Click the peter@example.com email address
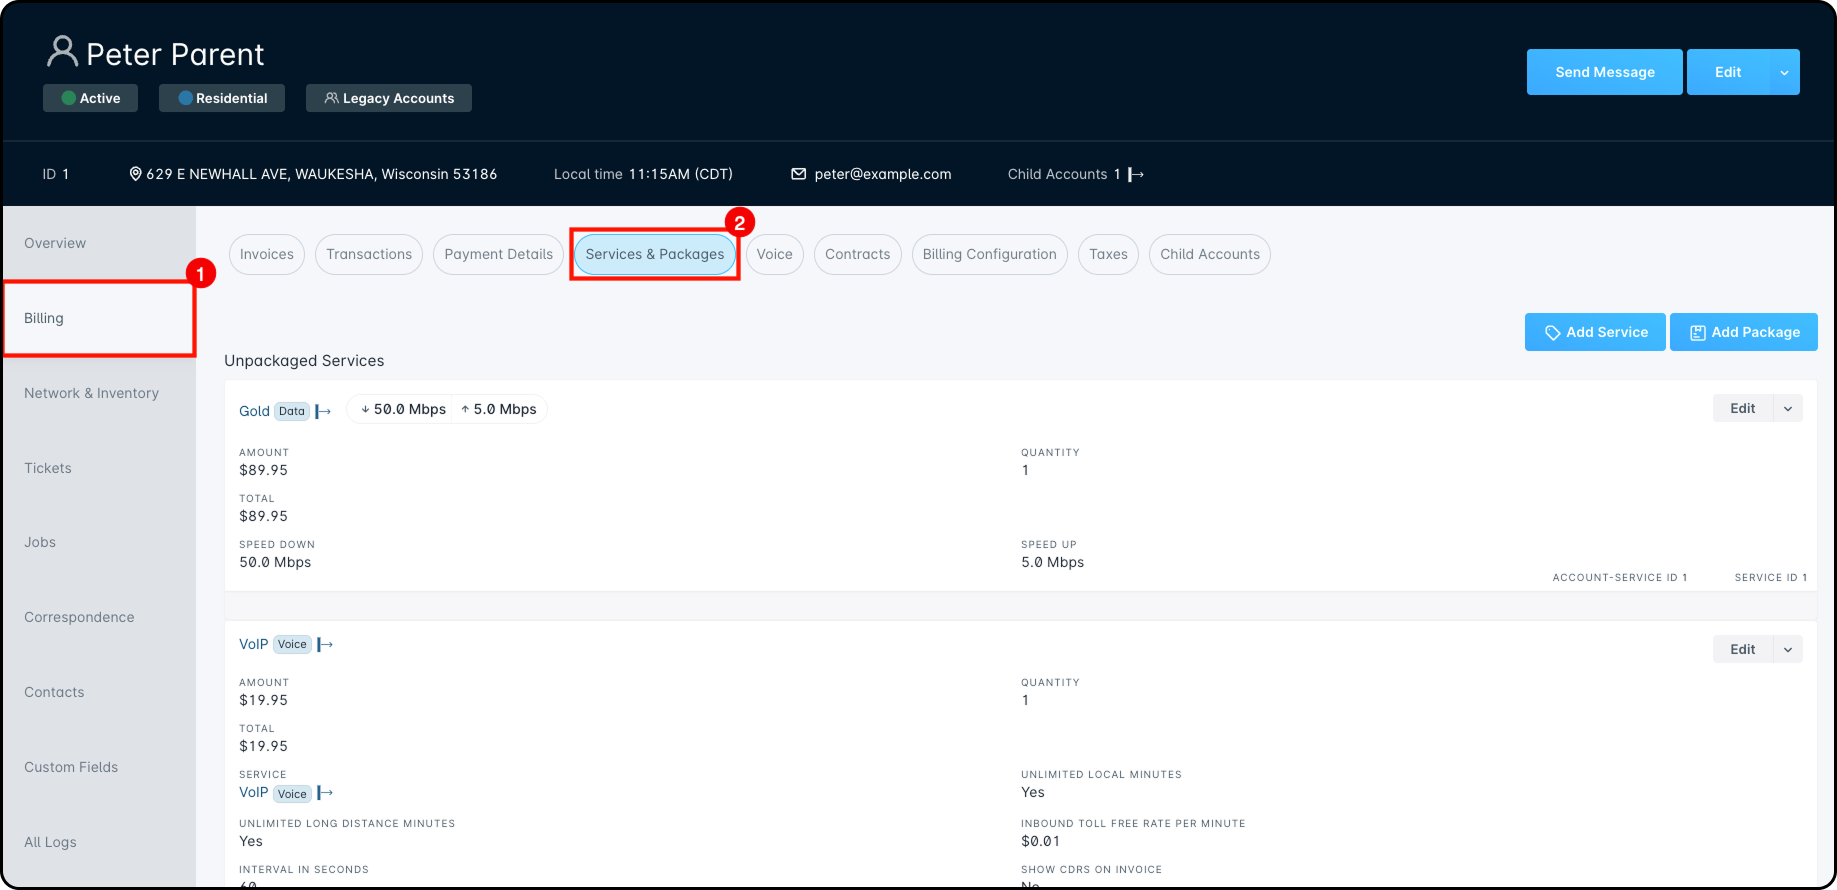The image size is (1837, 890). (883, 174)
